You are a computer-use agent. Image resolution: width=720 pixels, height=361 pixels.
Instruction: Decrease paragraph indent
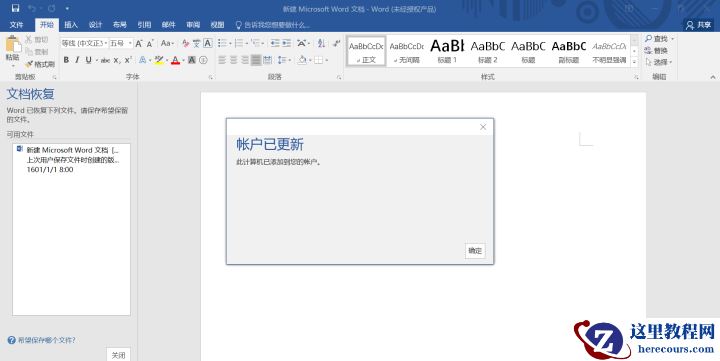pos(275,43)
